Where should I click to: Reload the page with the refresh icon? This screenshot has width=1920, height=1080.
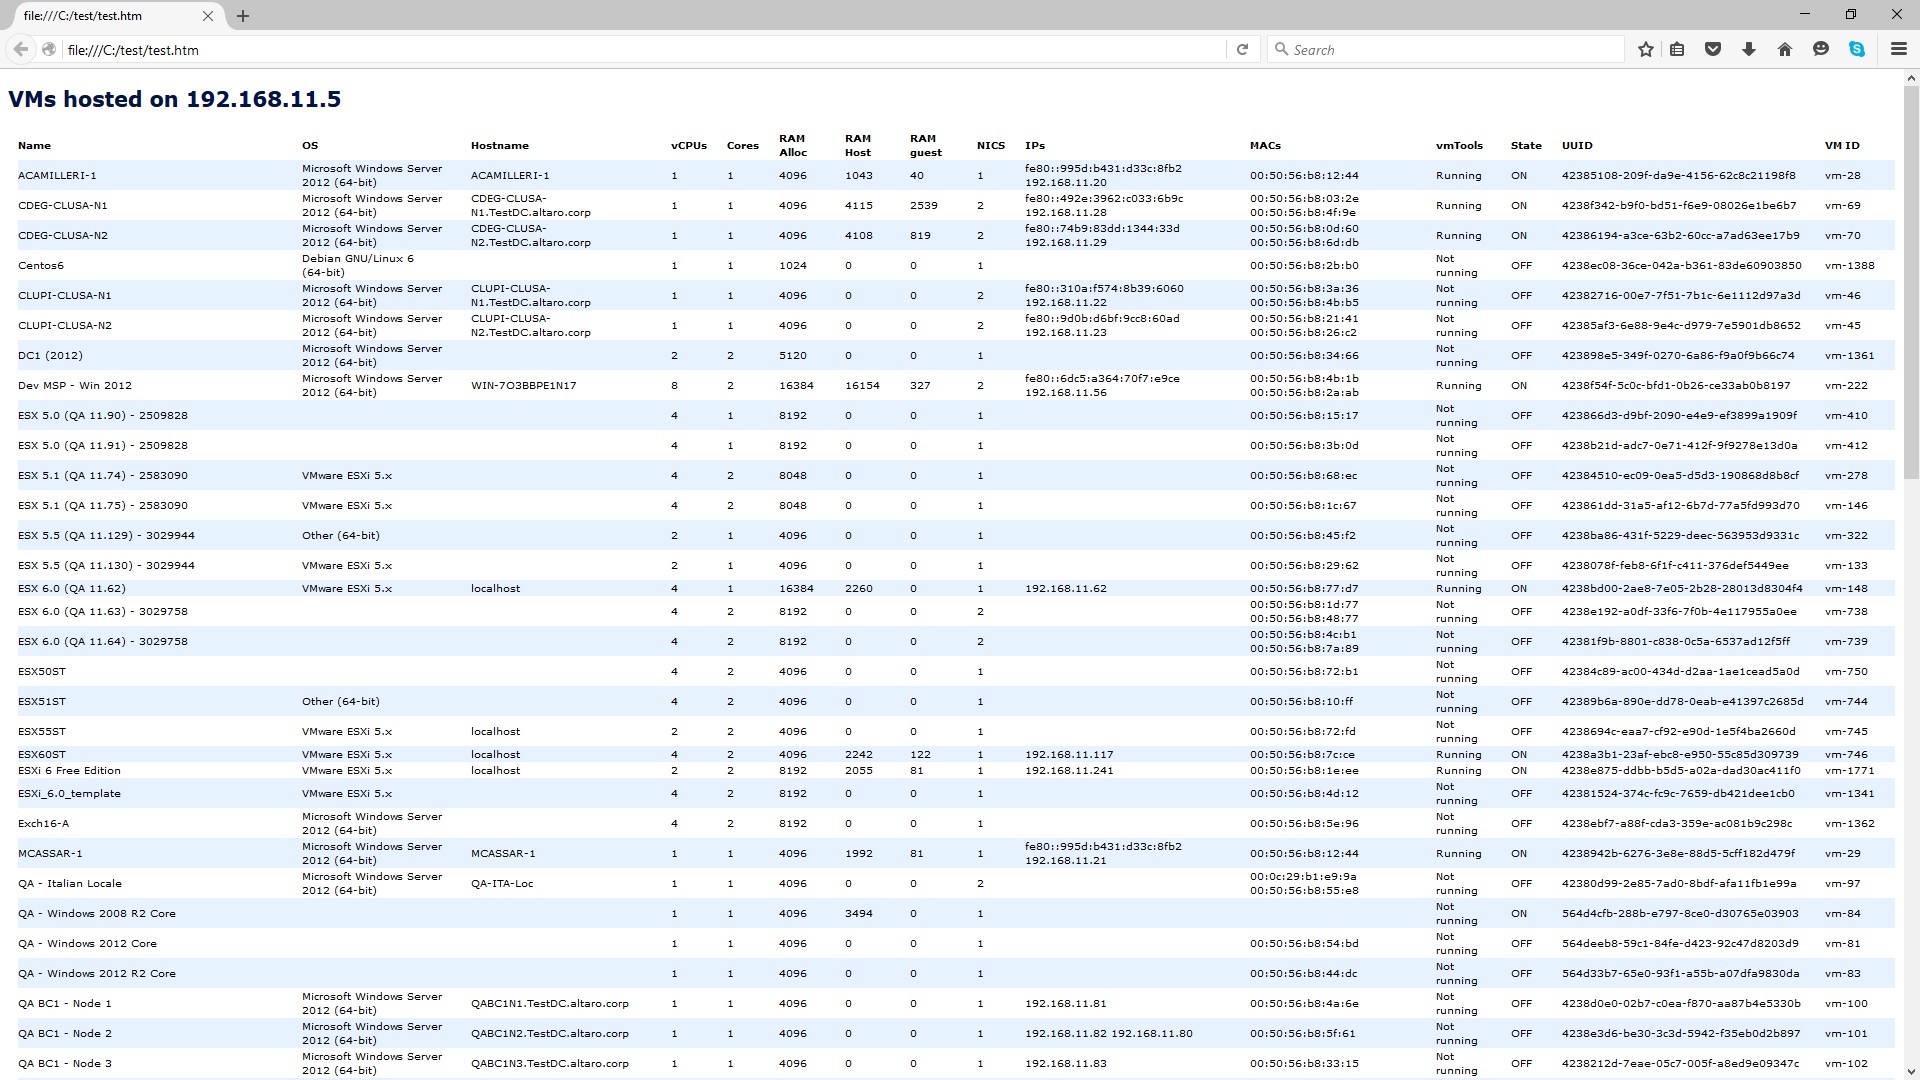tap(1242, 49)
